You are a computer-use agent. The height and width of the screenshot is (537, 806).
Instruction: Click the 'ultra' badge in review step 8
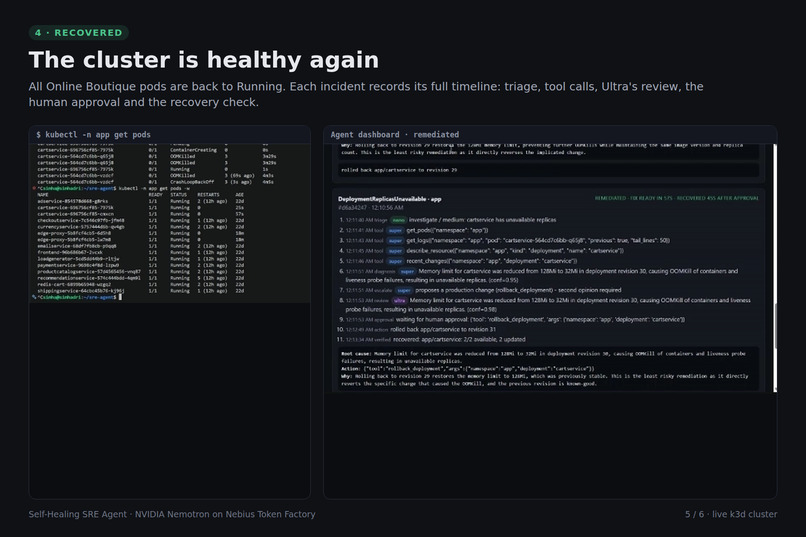pyautogui.click(x=399, y=301)
